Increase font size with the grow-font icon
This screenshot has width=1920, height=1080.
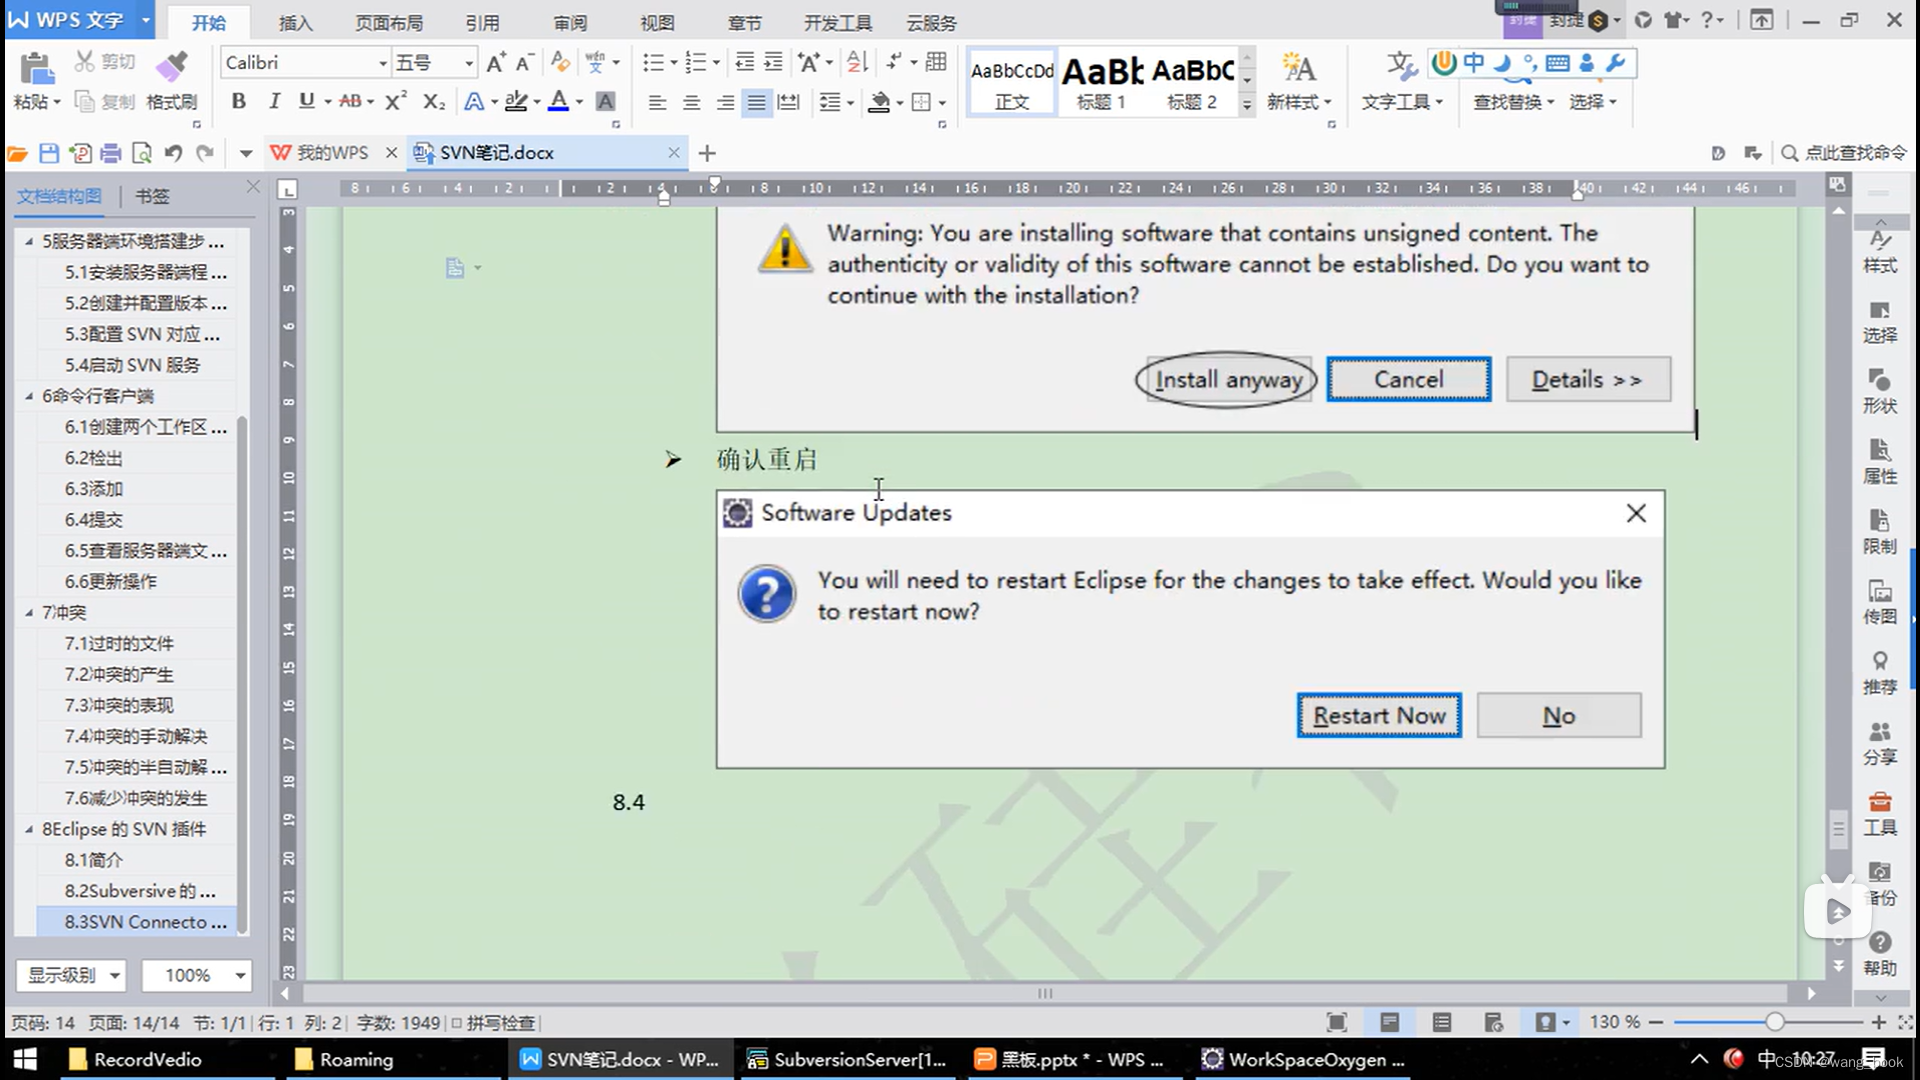click(495, 63)
